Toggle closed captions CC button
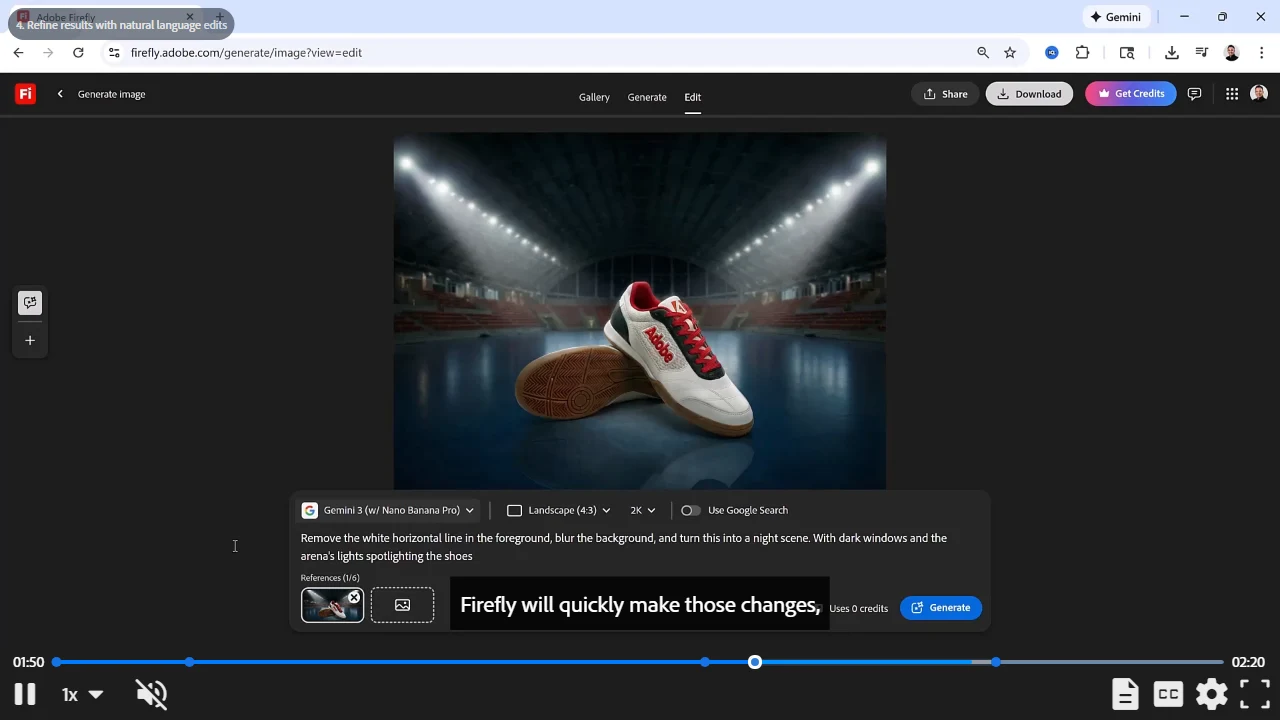Image resolution: width=1280 pixels, height=720 pixels. [x=1168, y=694]
